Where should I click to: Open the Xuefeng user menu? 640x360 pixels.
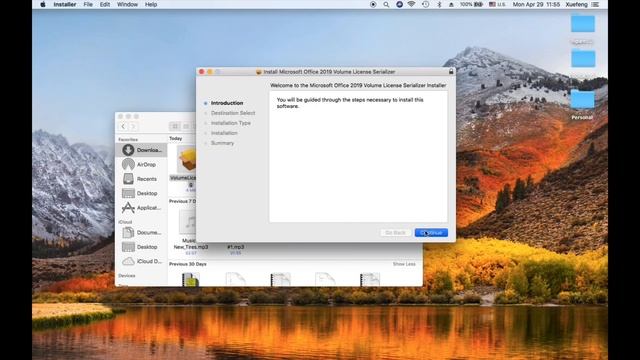(x=576, y=4)
